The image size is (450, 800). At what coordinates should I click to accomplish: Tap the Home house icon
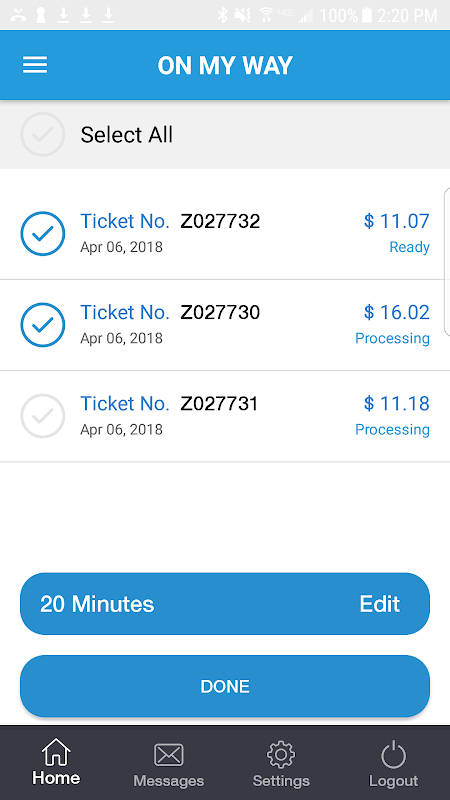[56, 752]
